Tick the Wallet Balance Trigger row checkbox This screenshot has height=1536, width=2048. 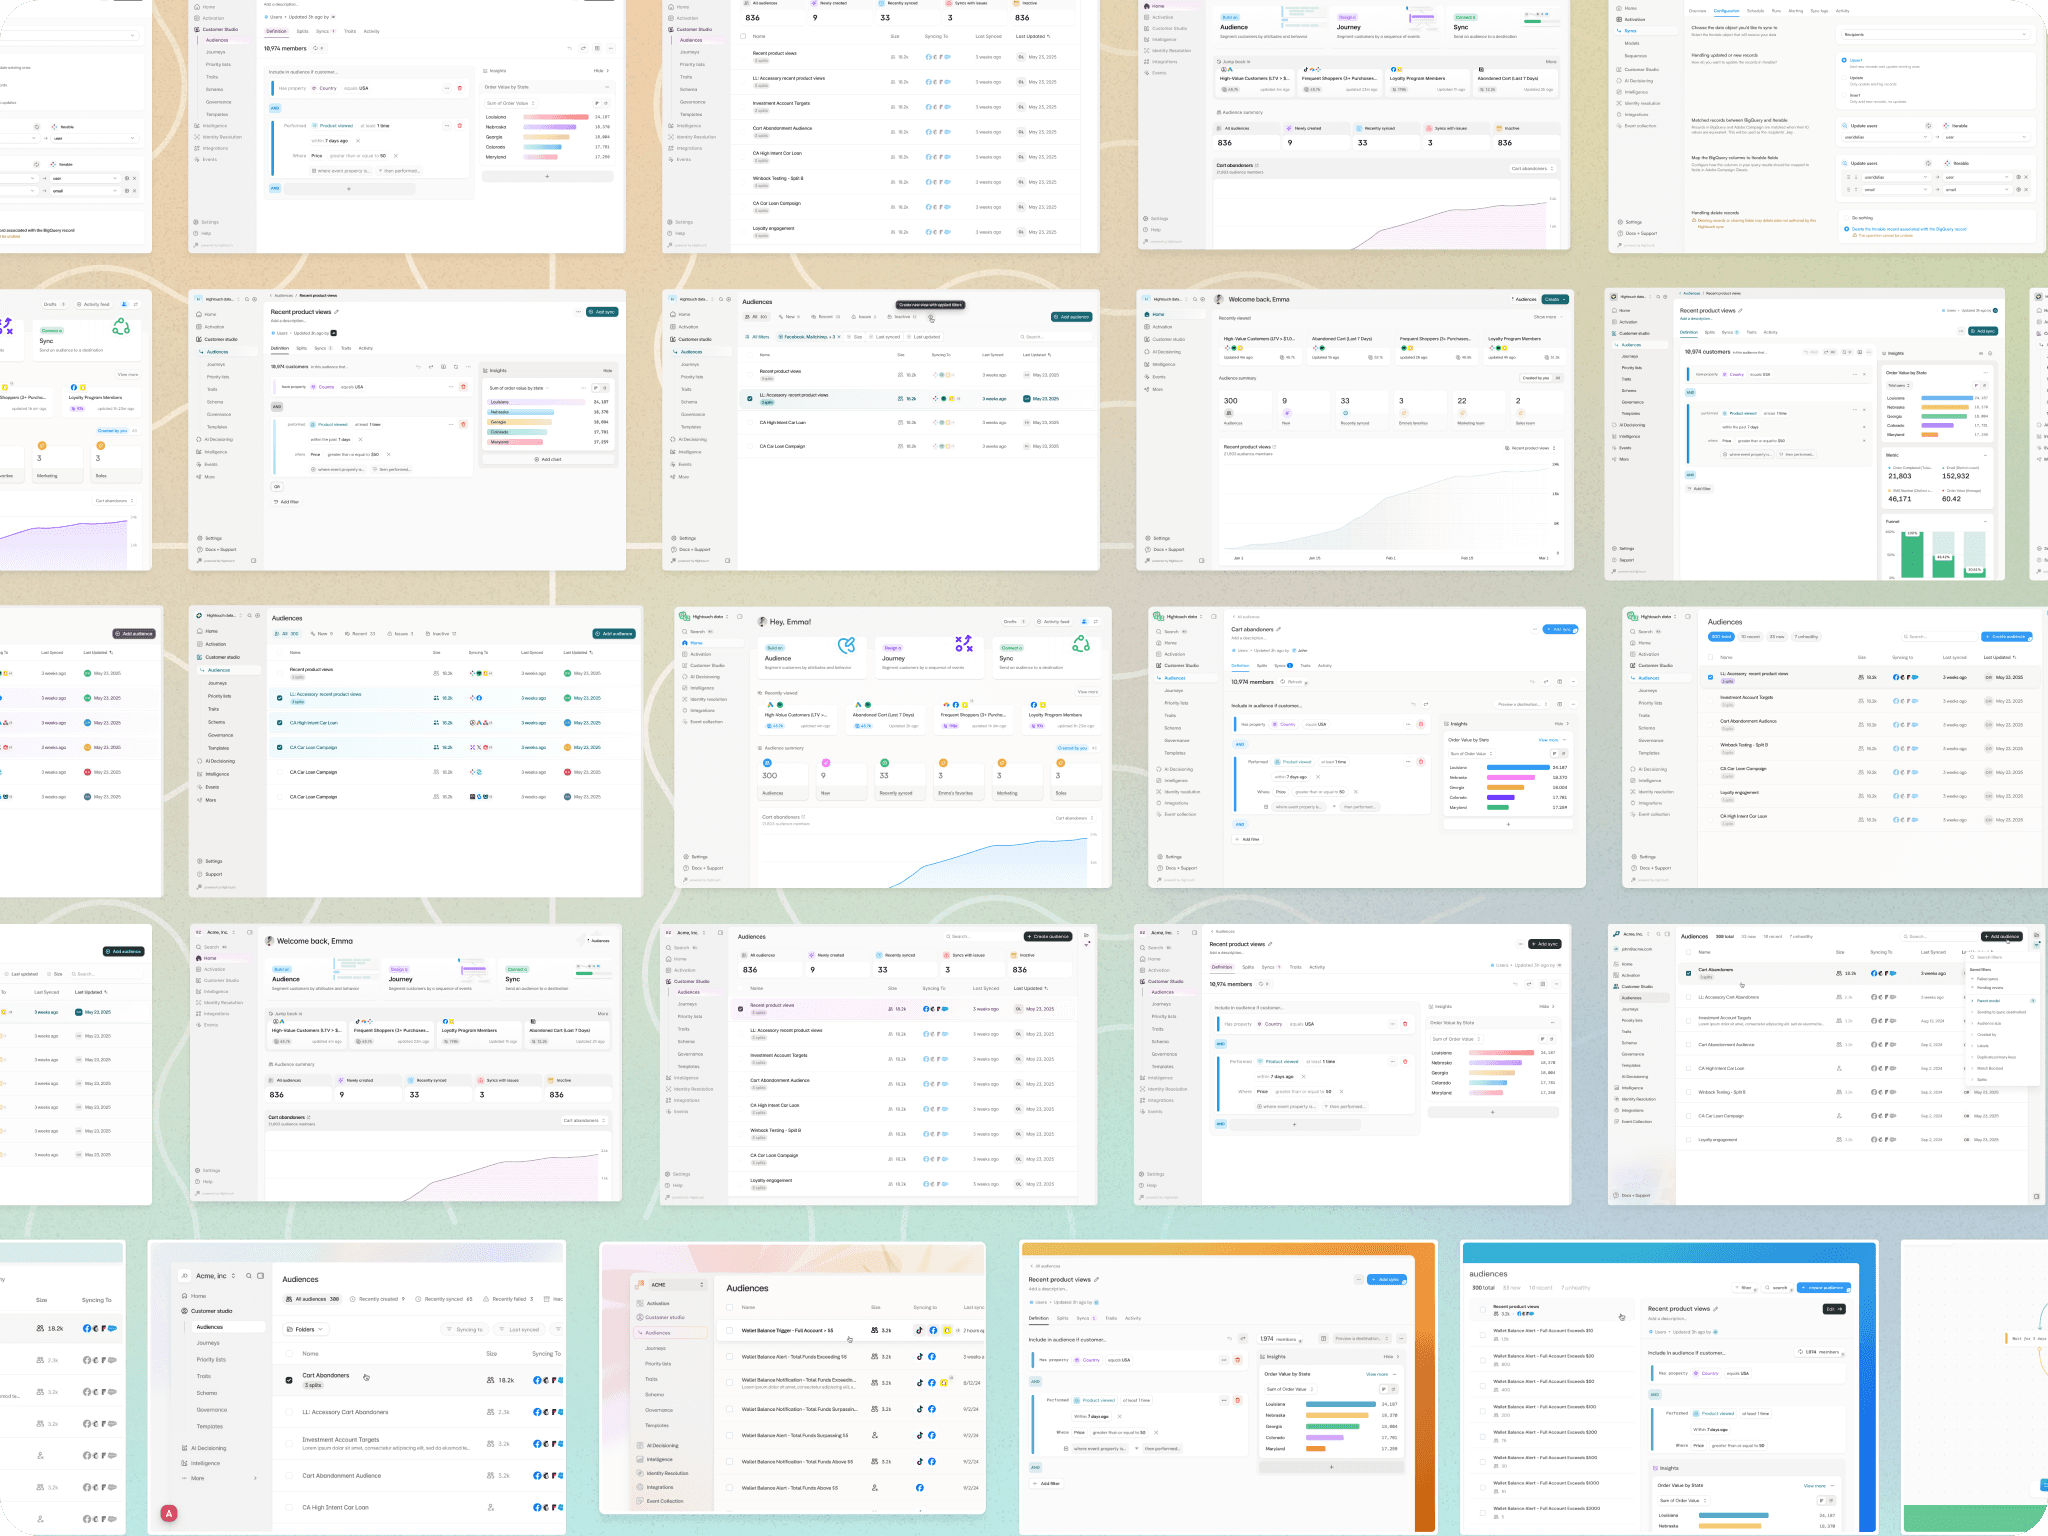point(730,1330)
